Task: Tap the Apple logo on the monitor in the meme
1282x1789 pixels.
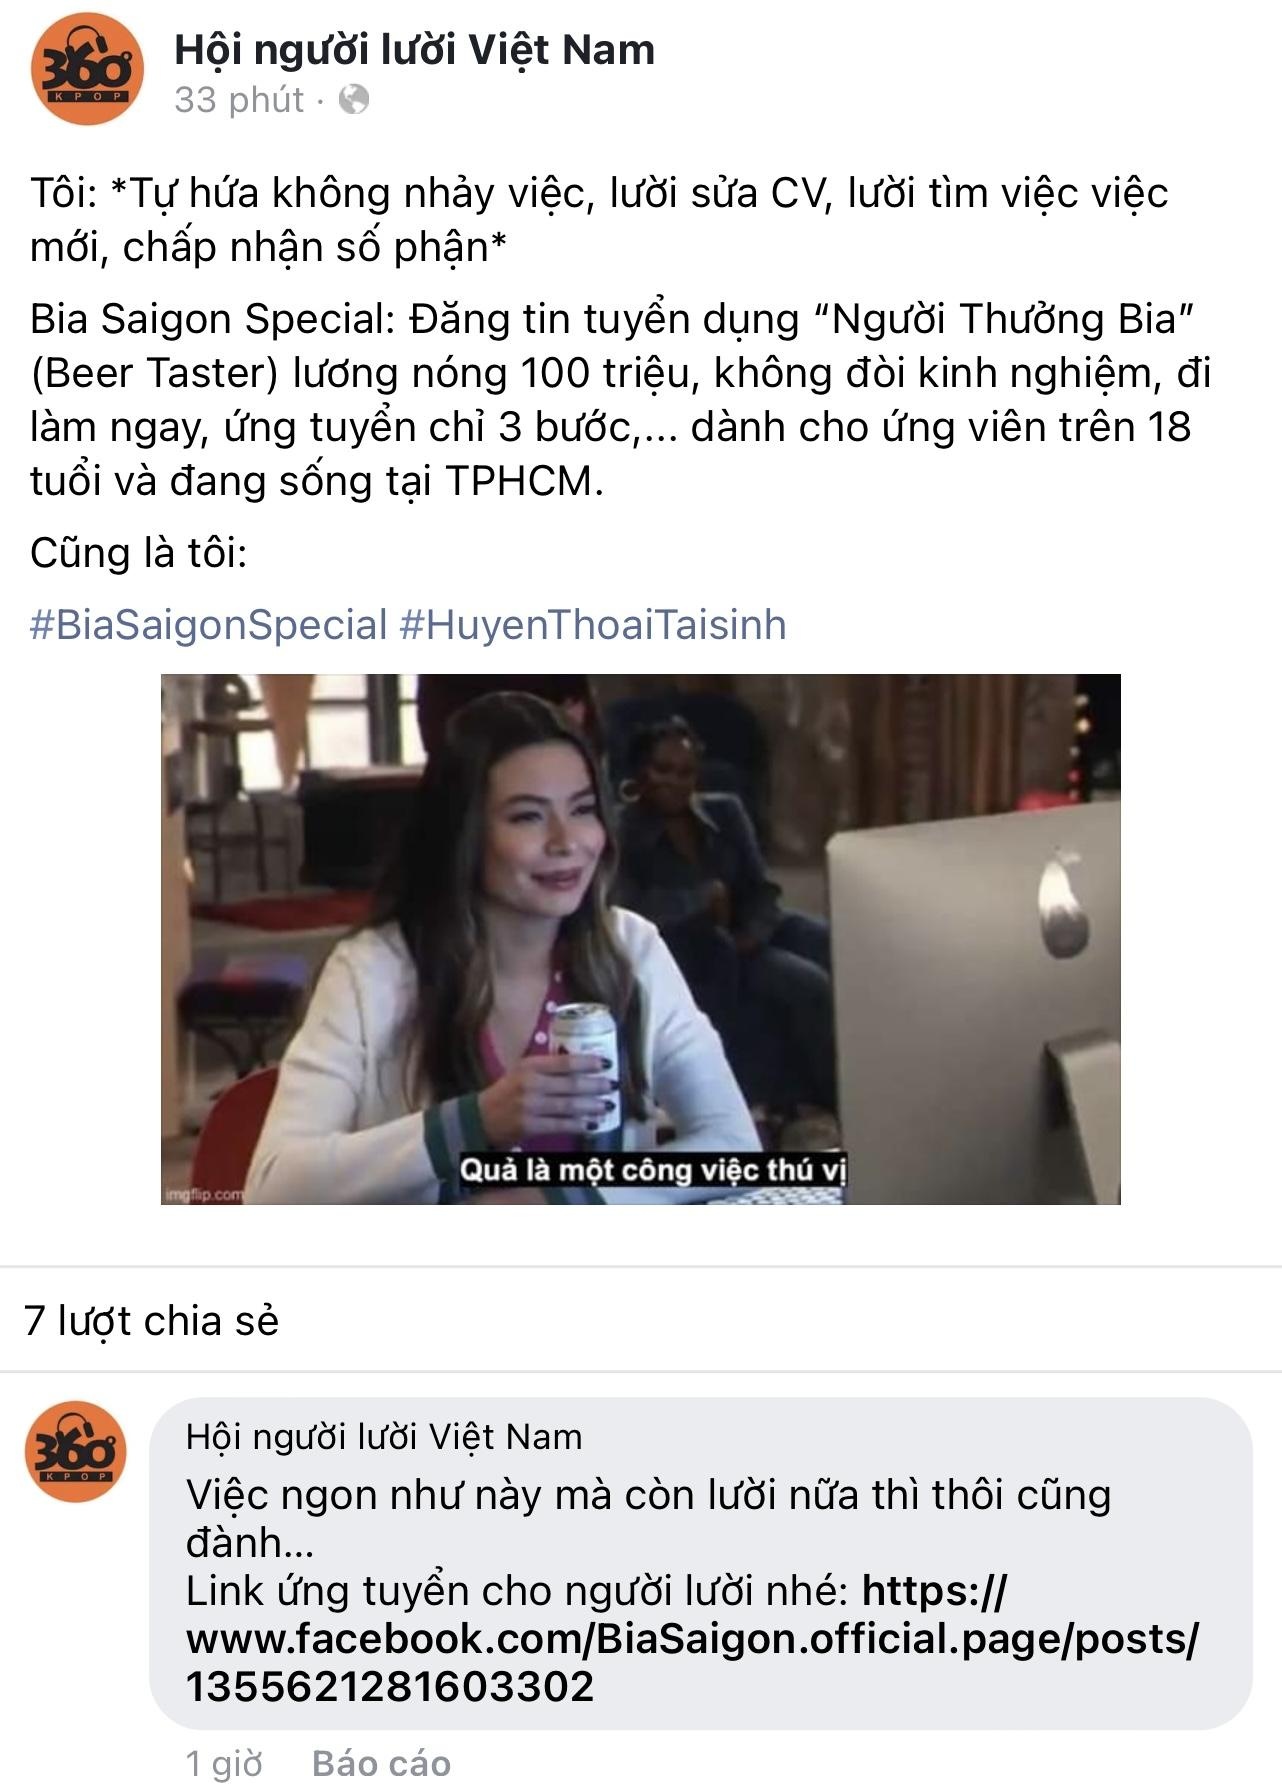Action: [1064, 904]
